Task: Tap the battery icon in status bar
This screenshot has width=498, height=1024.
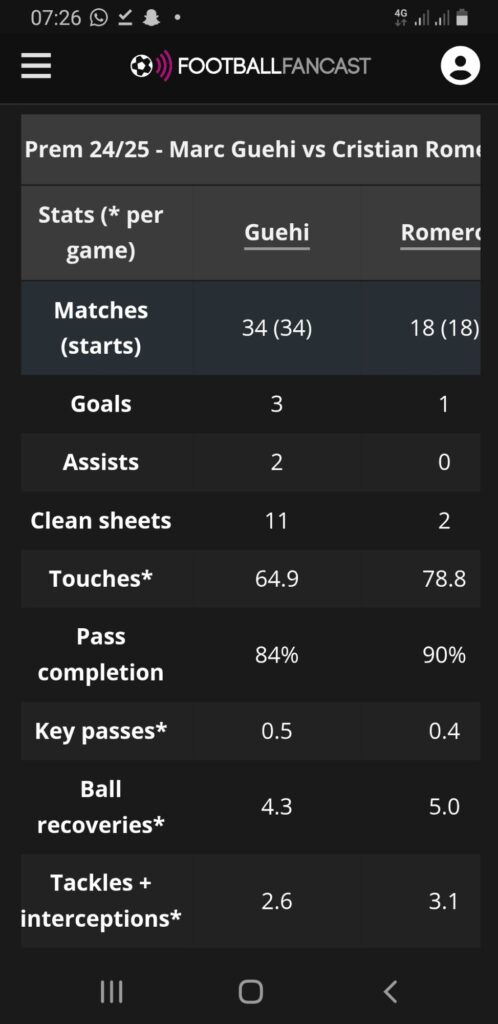Action: click(462, 18)
